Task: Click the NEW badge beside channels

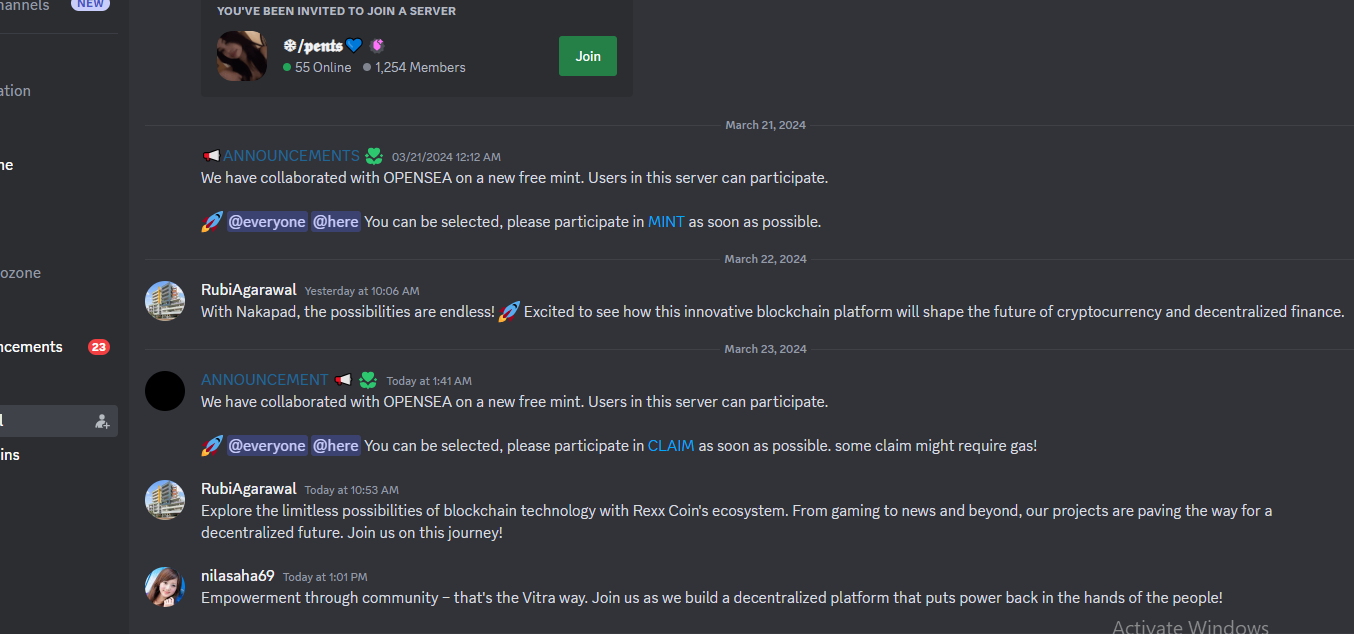Action: tap(90, 5)
